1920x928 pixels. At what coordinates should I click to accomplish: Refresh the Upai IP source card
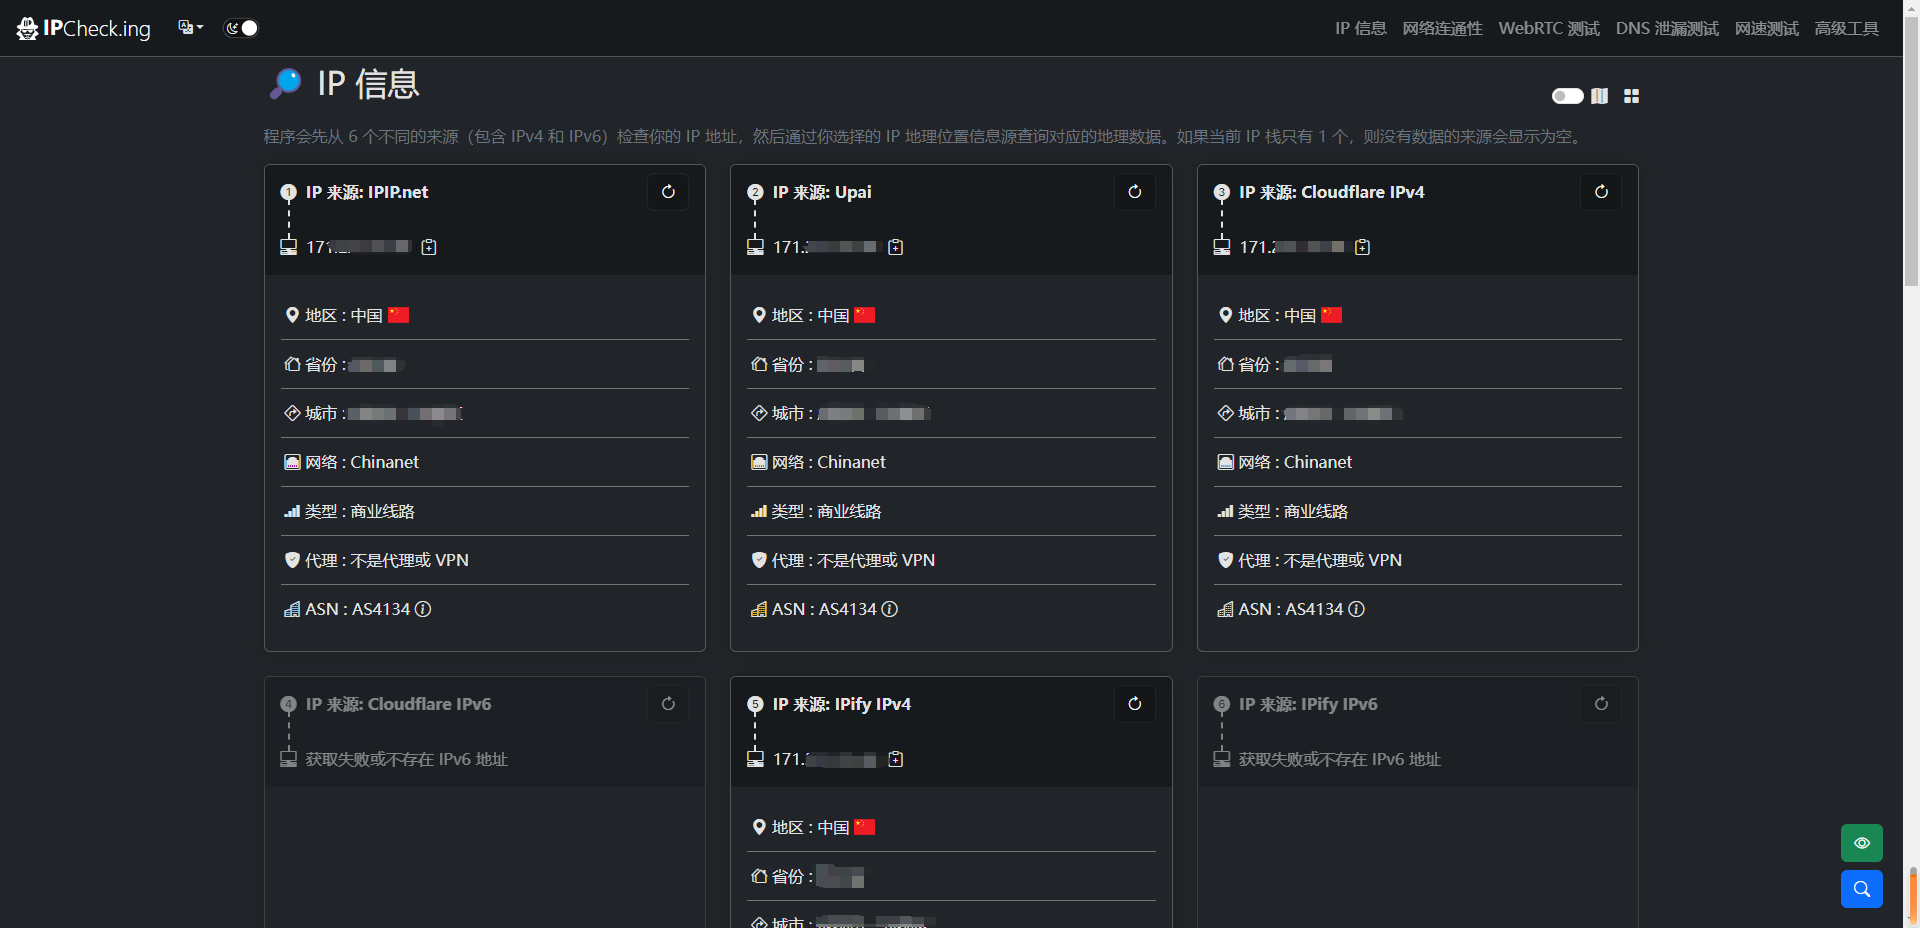click(x=1134, y=192)
